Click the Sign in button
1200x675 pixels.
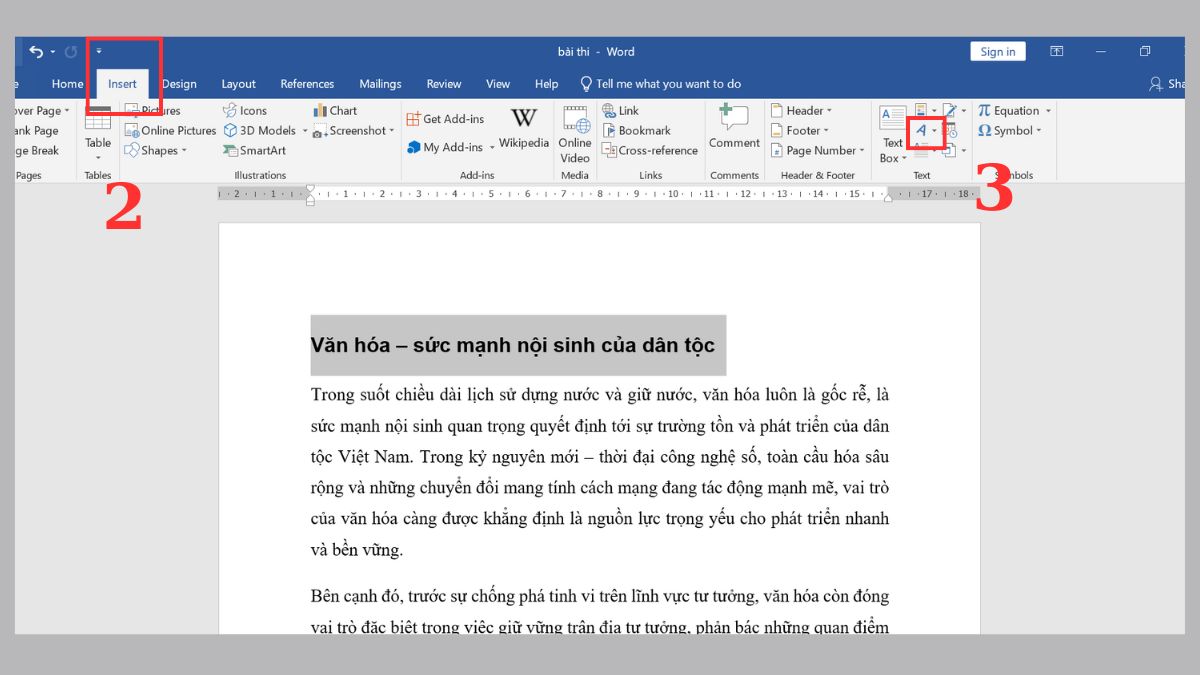tap(997, 52)
